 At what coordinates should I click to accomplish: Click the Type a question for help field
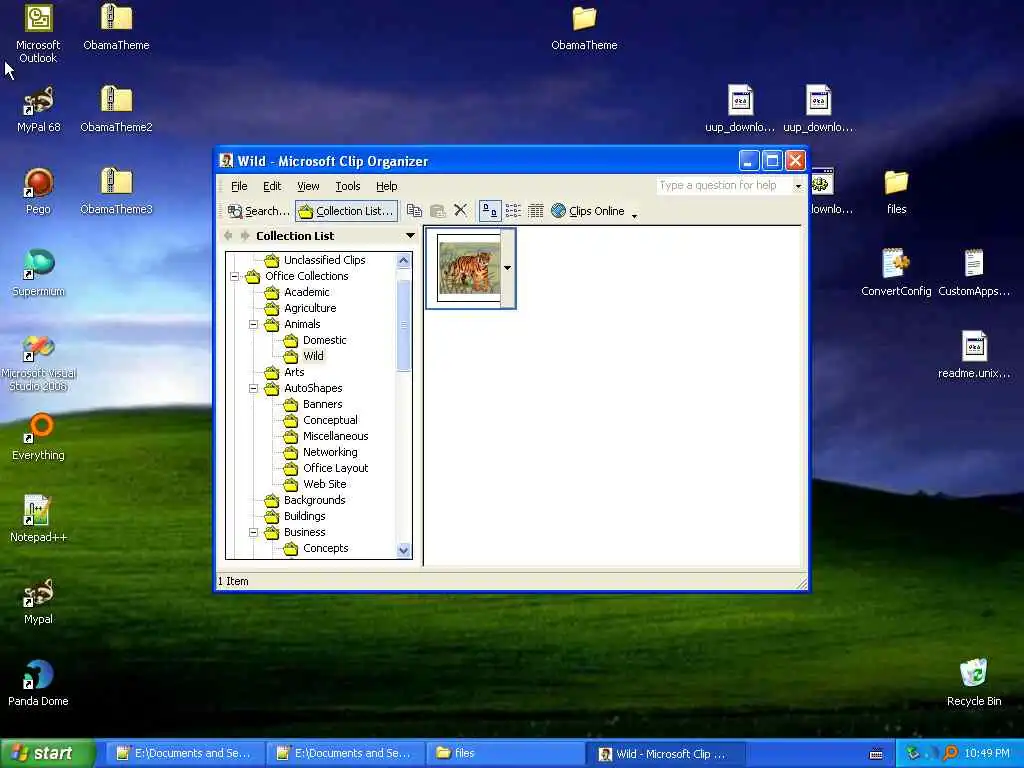pyautogui.click(x=723, y=185)
